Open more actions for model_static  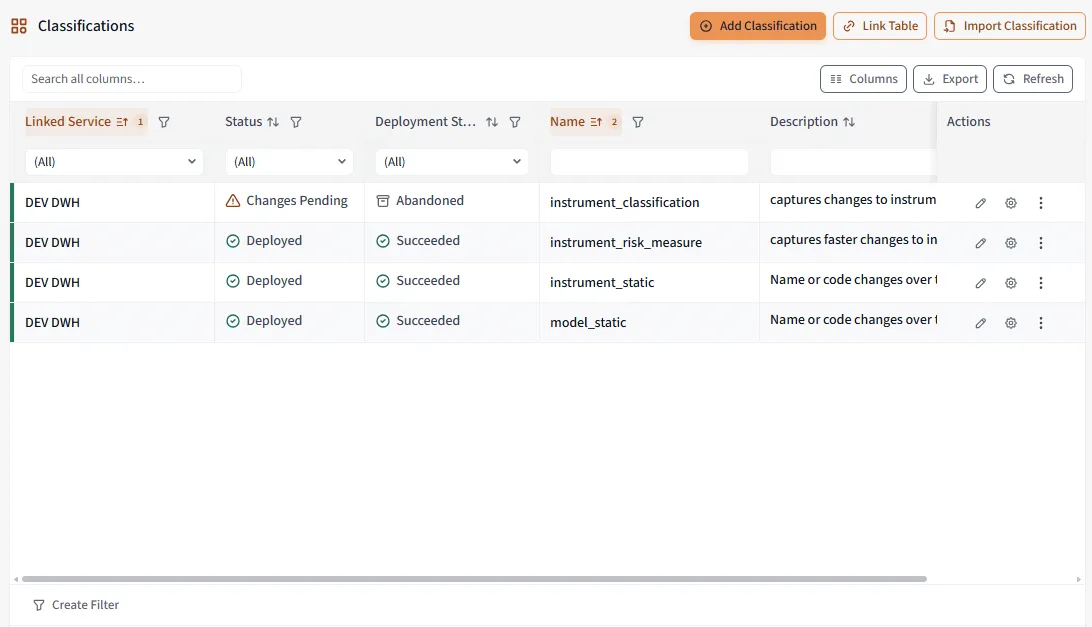(1040, 323)
